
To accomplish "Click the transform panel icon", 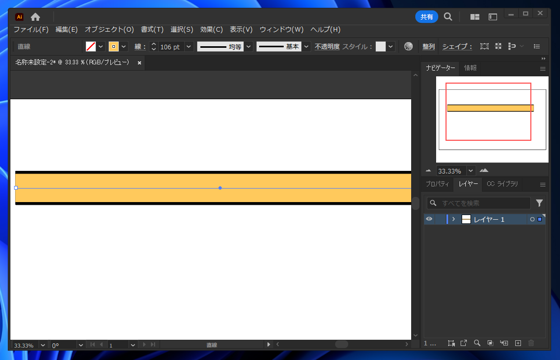I will [x=484, y=46].
